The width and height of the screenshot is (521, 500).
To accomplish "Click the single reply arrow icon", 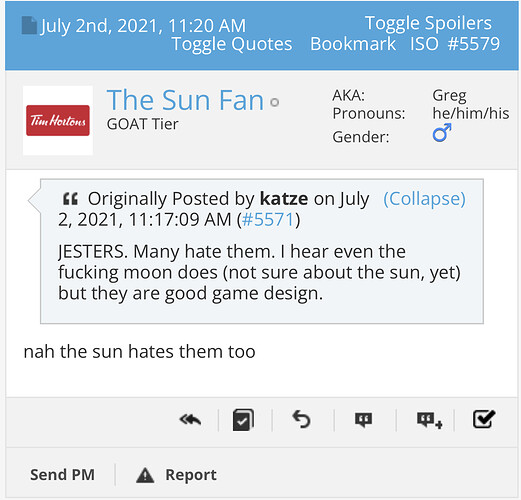I will point(301,419).
